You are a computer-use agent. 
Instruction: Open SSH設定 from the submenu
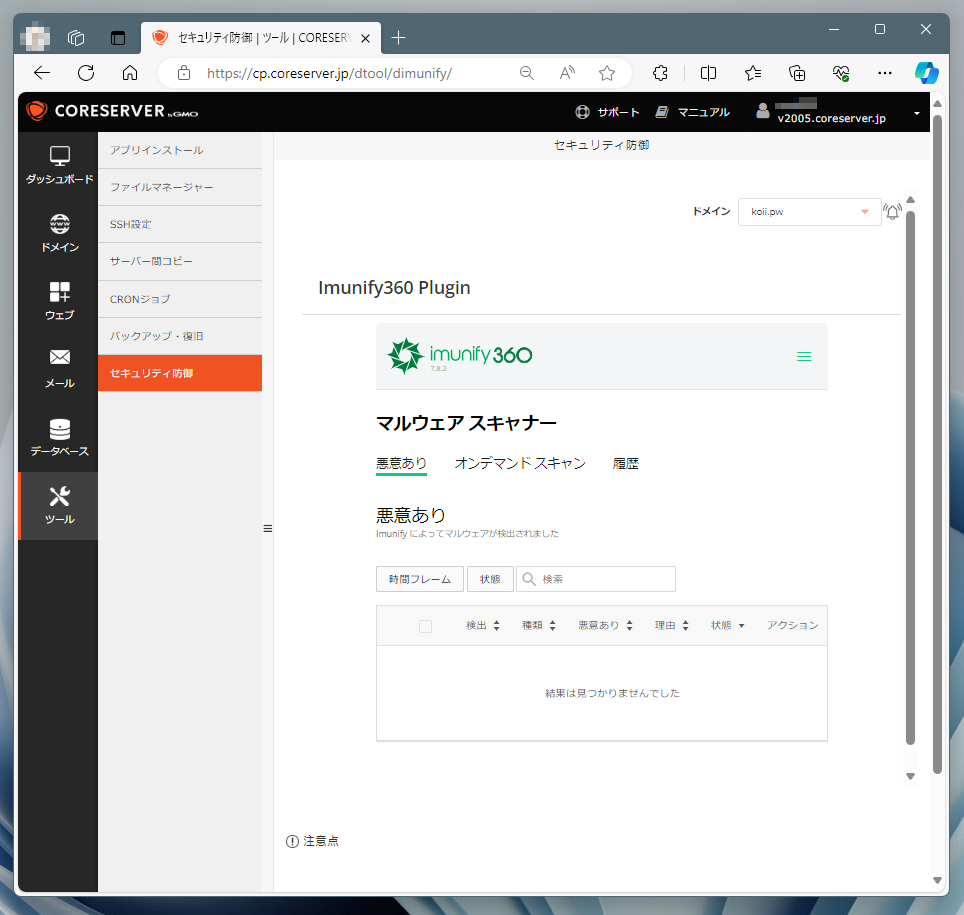tap(180, 224)
